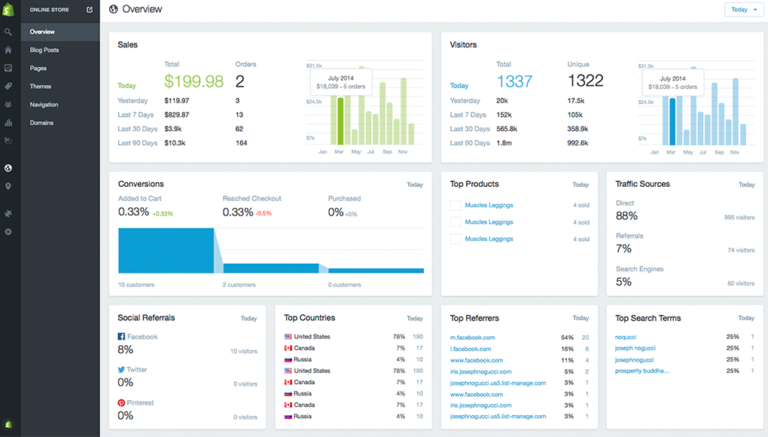The height and width of the screenshot is (437, 768).
Task: Click the Pinterest icon in Social Referrals
Action: tap(121, 402)
